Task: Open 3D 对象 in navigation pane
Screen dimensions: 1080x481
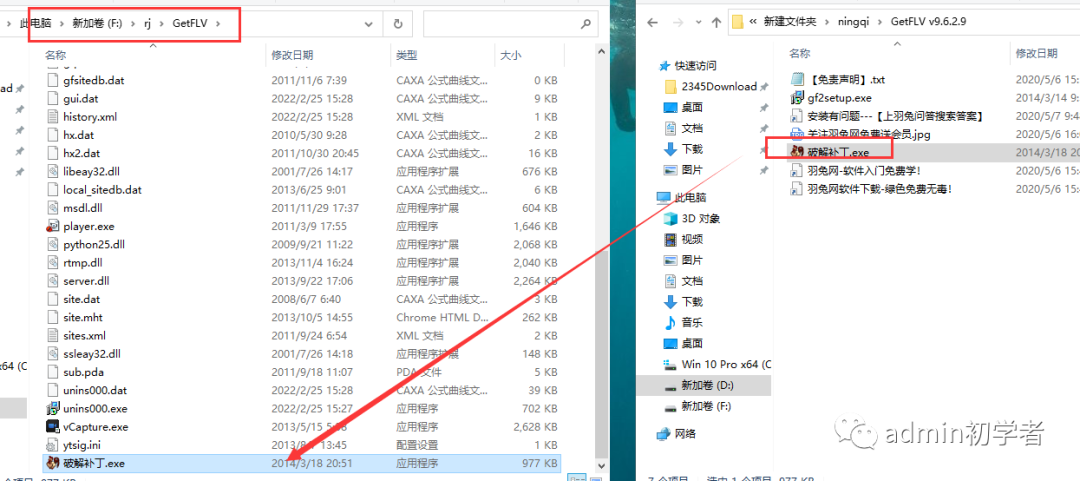Action: [x=701, y=218]
